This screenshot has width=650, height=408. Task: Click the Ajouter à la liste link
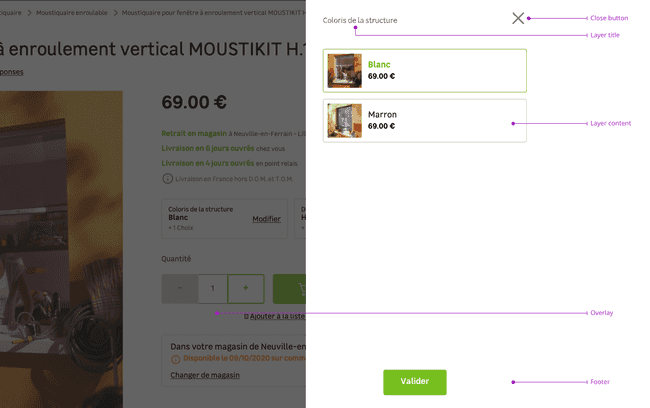pyautogui.click(x=276, y=316)
